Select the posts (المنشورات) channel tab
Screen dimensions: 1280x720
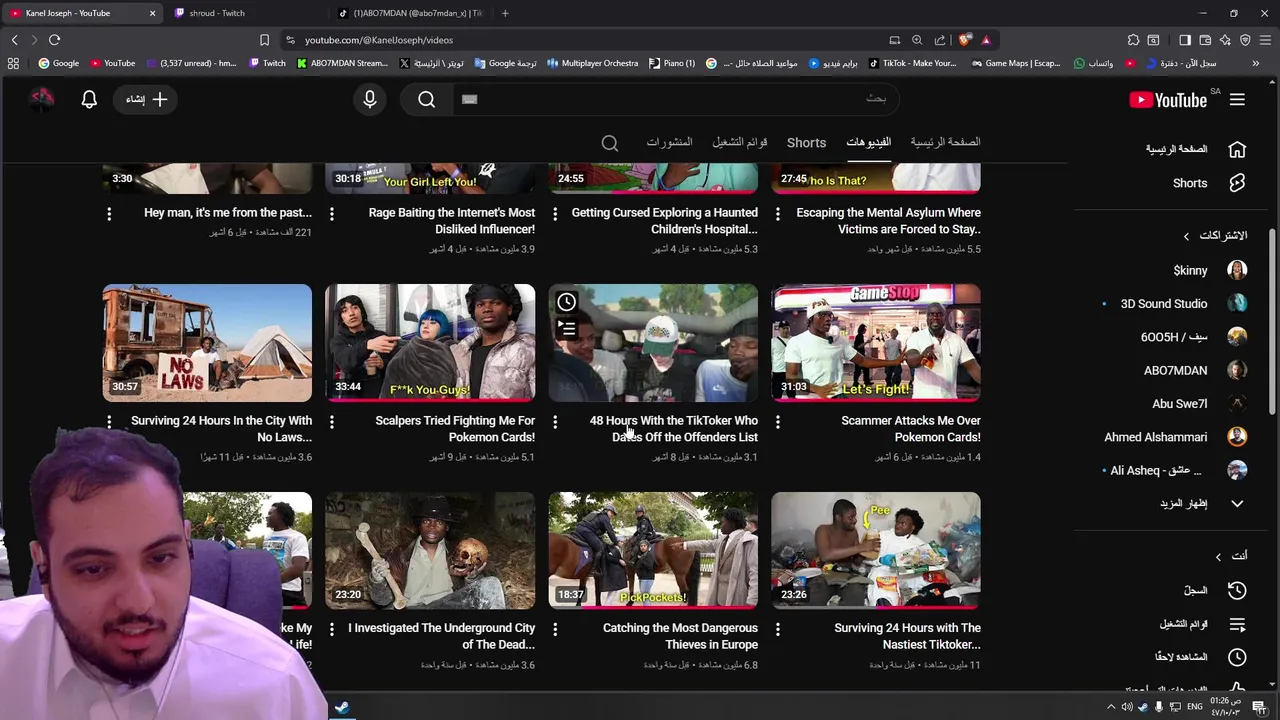pyautogui.click(x=669, y=142)
